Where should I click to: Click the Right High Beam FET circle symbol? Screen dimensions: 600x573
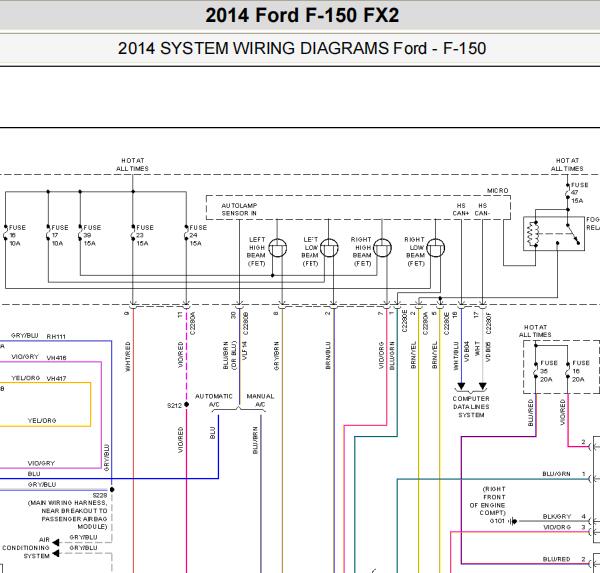coord(382,248)
